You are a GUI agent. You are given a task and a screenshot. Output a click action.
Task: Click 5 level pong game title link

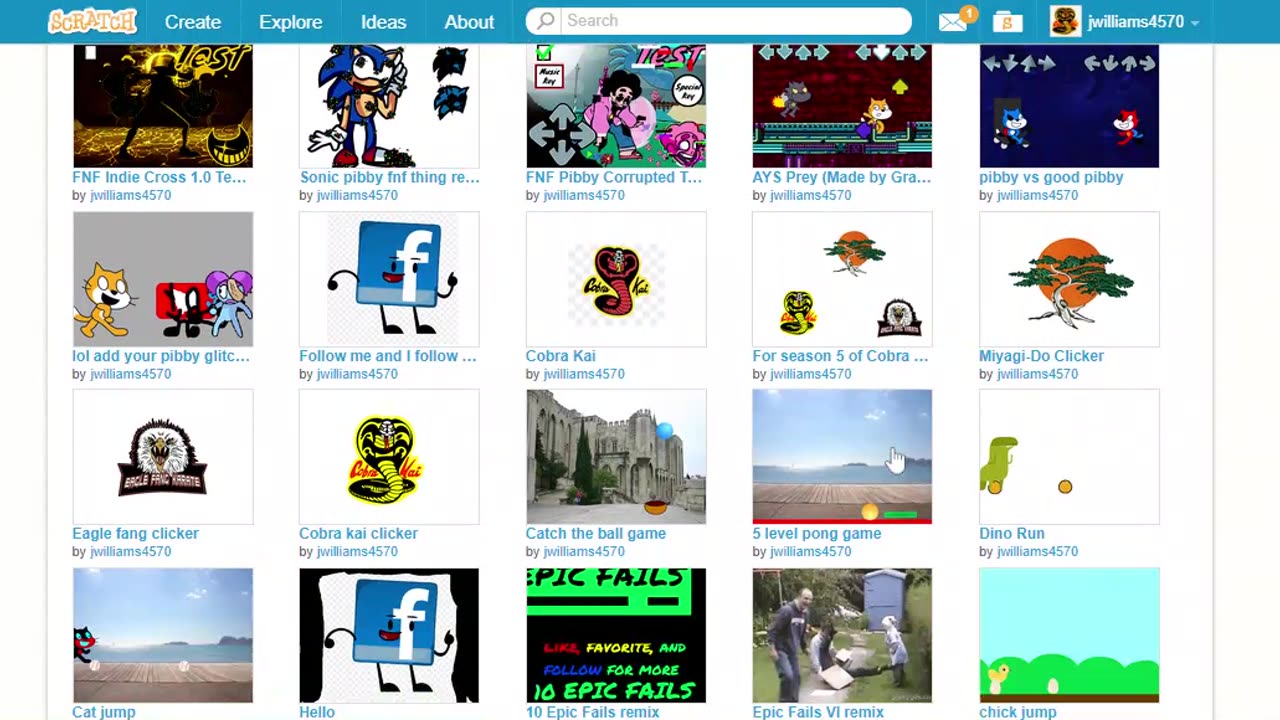click(x=816, y=534)
